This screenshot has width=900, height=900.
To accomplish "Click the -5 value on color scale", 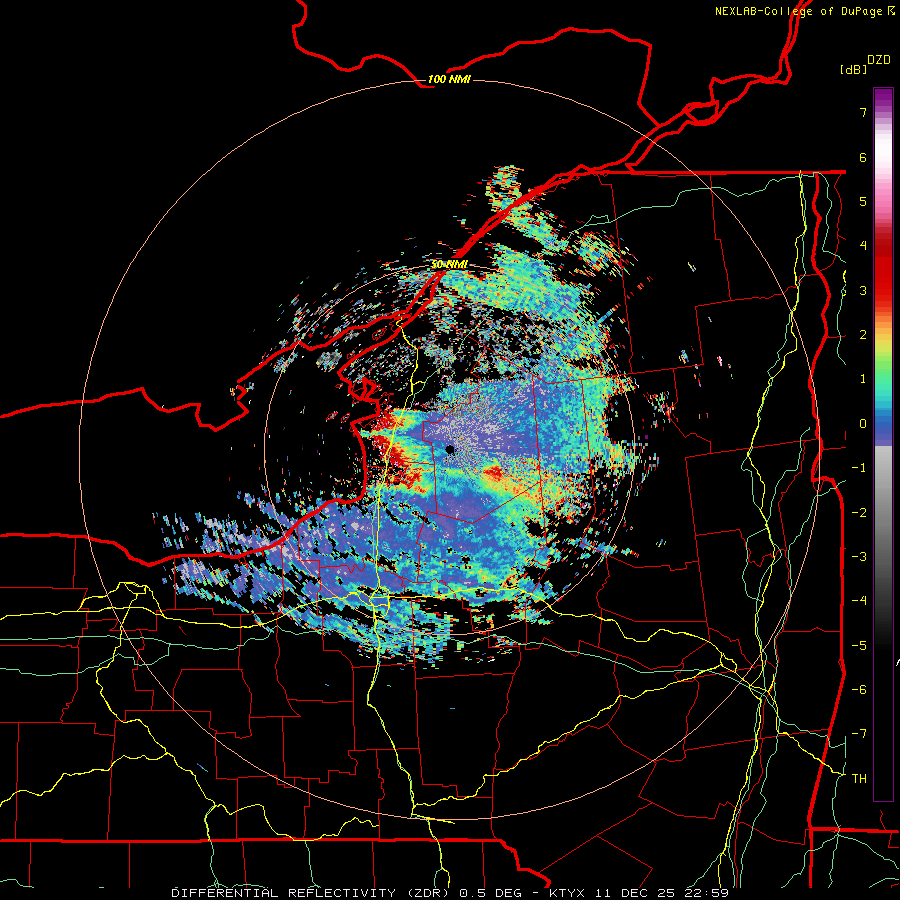I will coord(859,646).
